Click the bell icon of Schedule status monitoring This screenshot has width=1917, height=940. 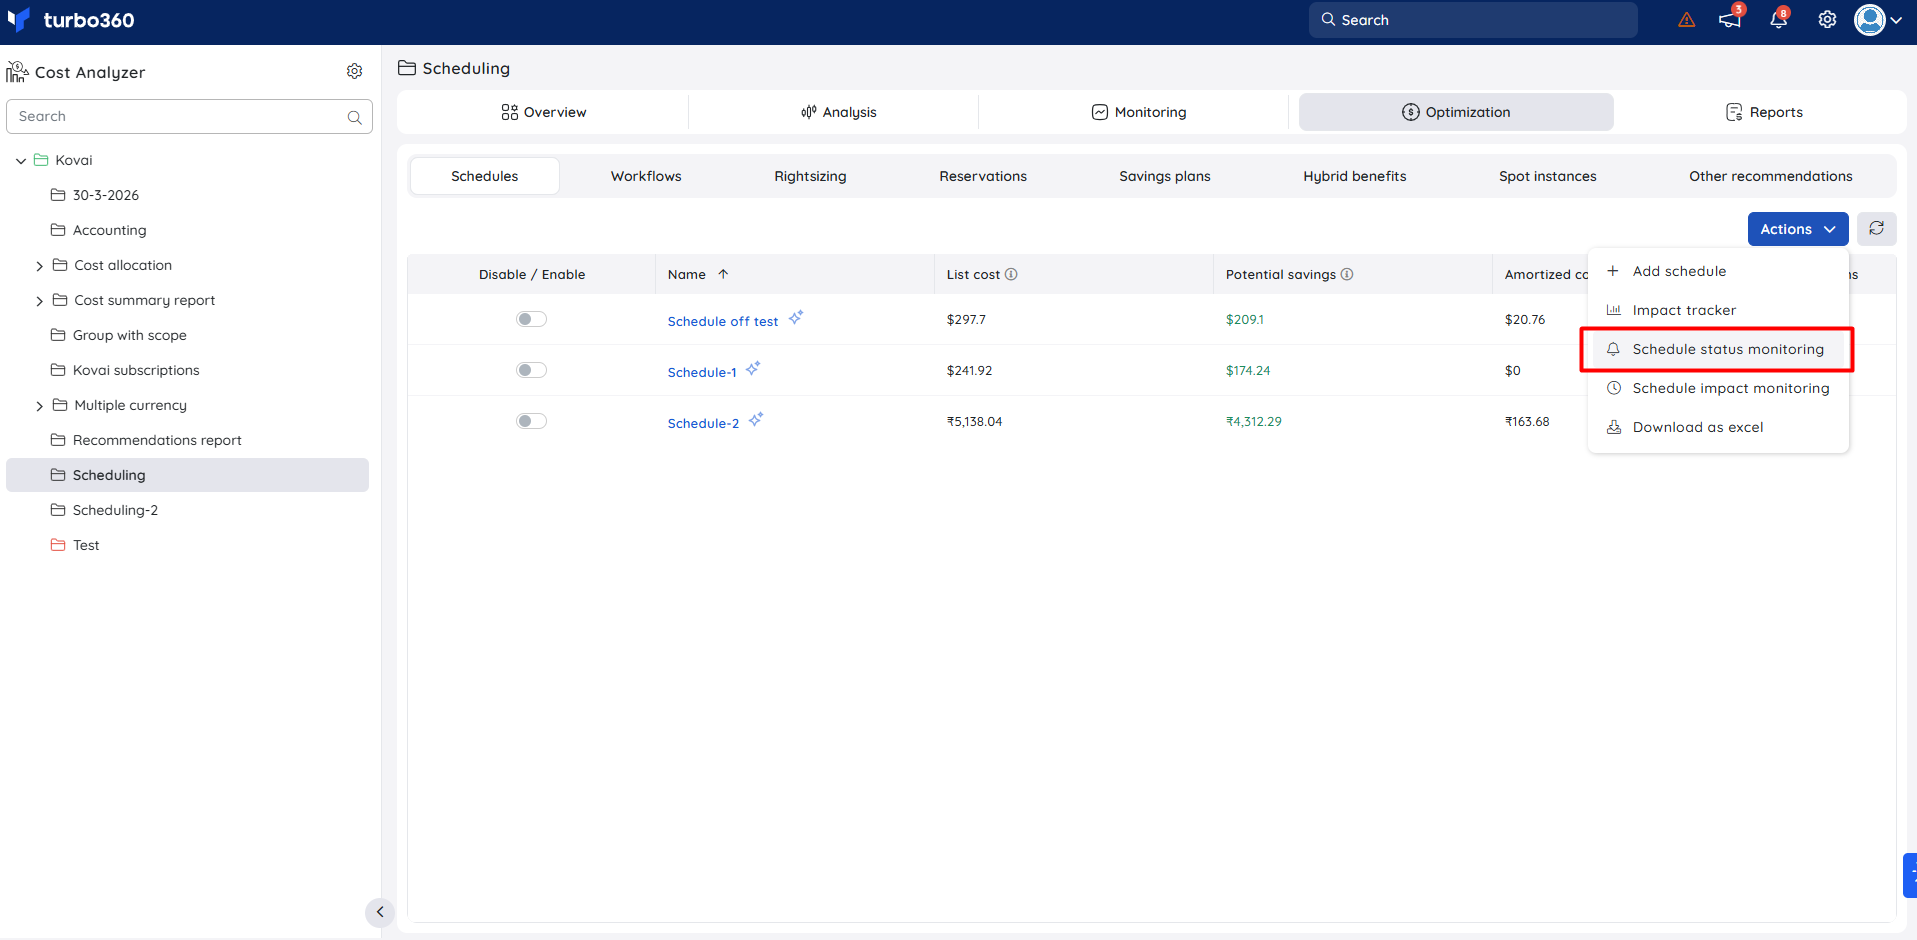(1613, 349)
